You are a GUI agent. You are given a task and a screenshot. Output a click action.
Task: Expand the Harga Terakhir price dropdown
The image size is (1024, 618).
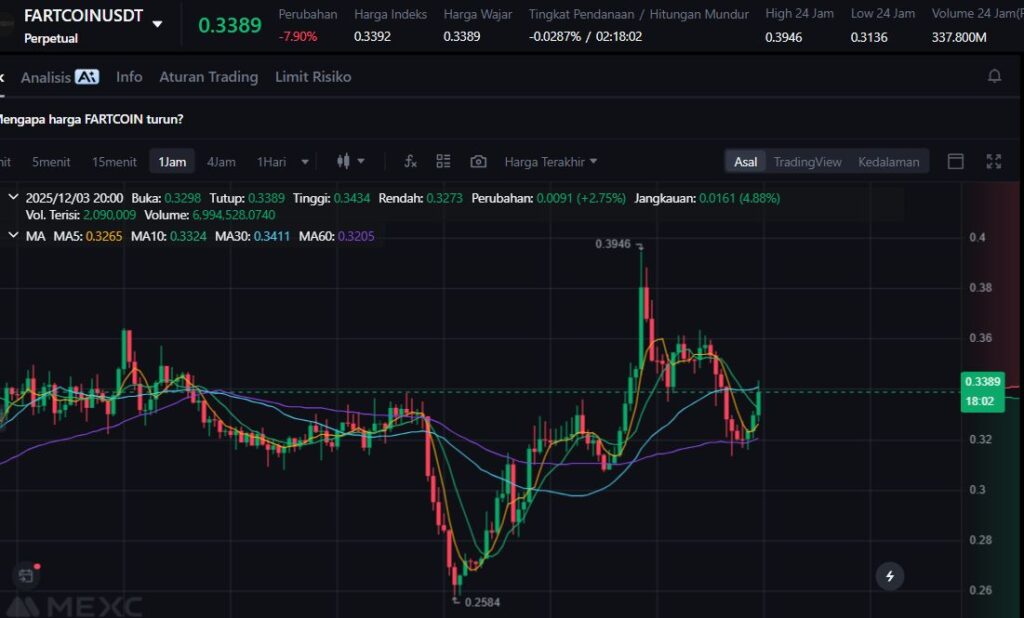[x=551, y=162]
